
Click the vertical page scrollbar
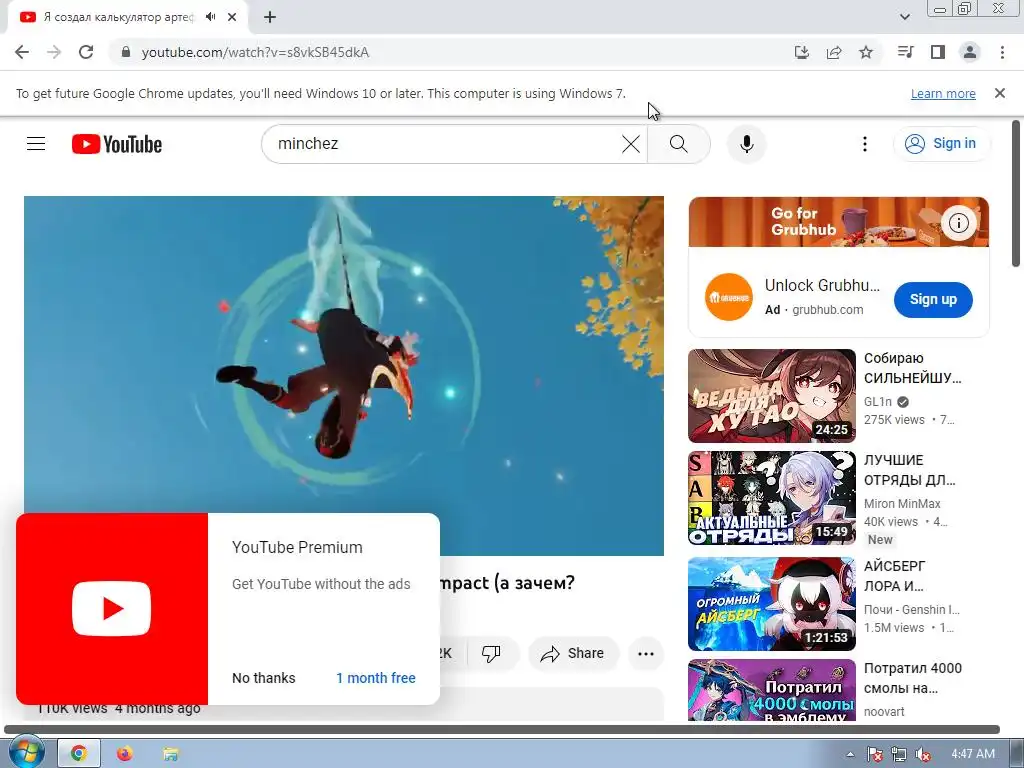point(1016,193)
